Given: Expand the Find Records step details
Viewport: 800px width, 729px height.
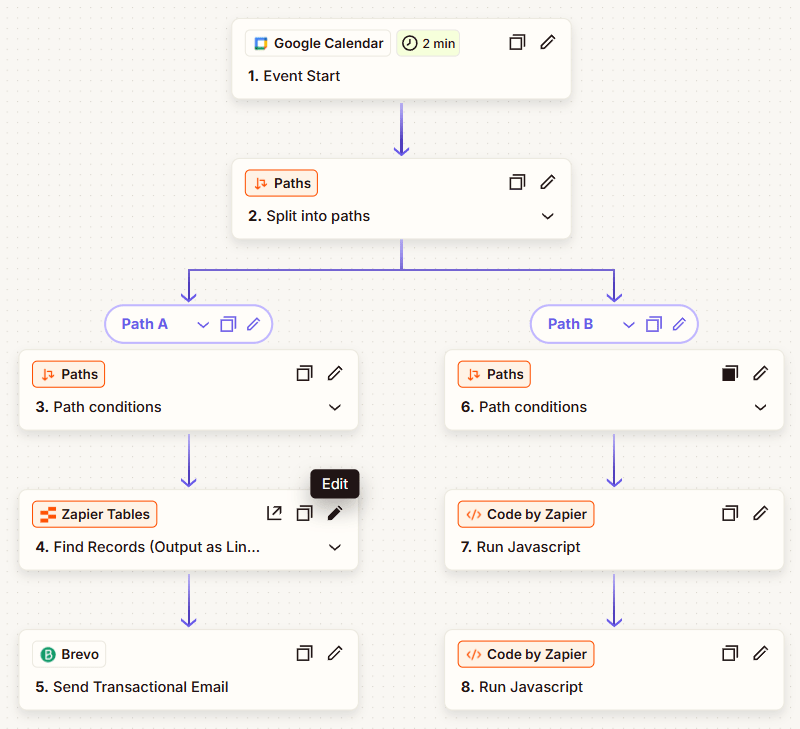Looking at the screenshot, I should tap(335, 547).
